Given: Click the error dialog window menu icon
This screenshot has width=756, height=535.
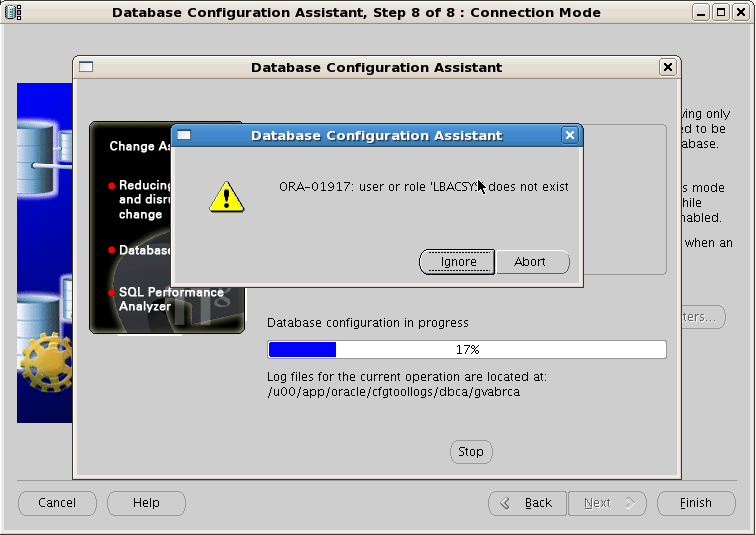Looking at the screenshot, I should click(x=184, y=135).
